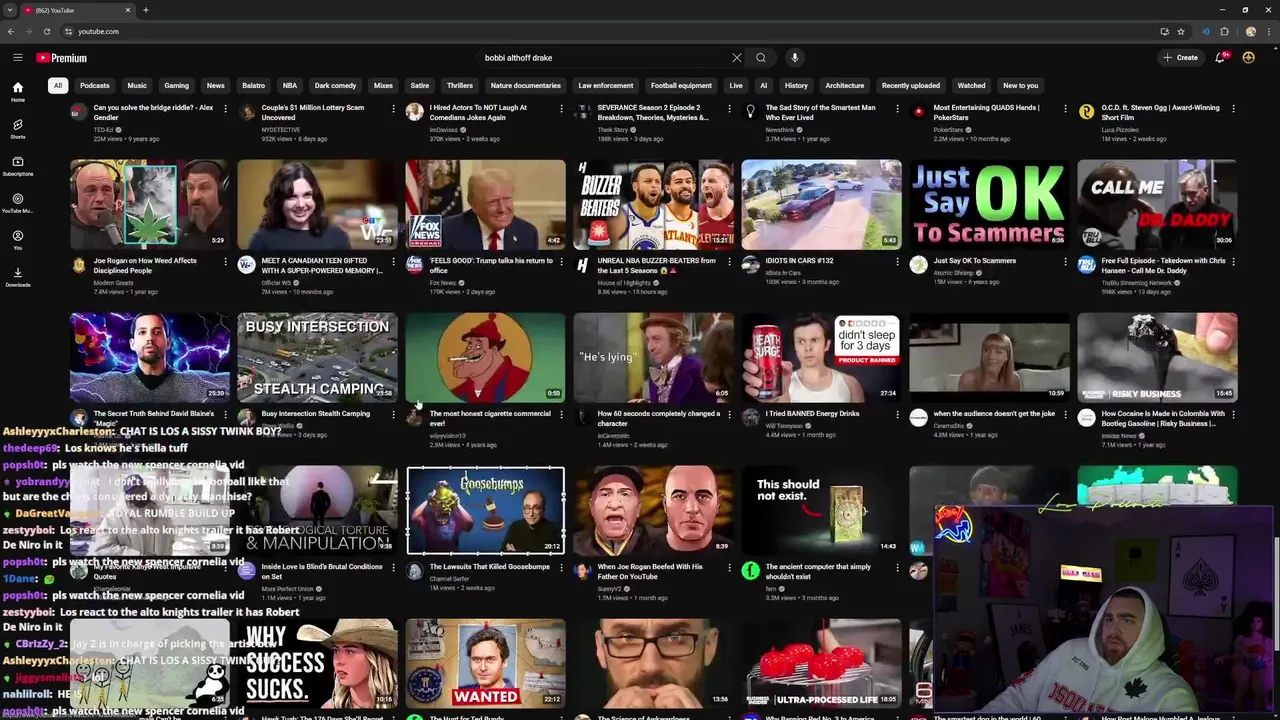Open the Fox News channel avatar
The width and height of the screenshot is (1280, 720).
click(x=414, y=265)
